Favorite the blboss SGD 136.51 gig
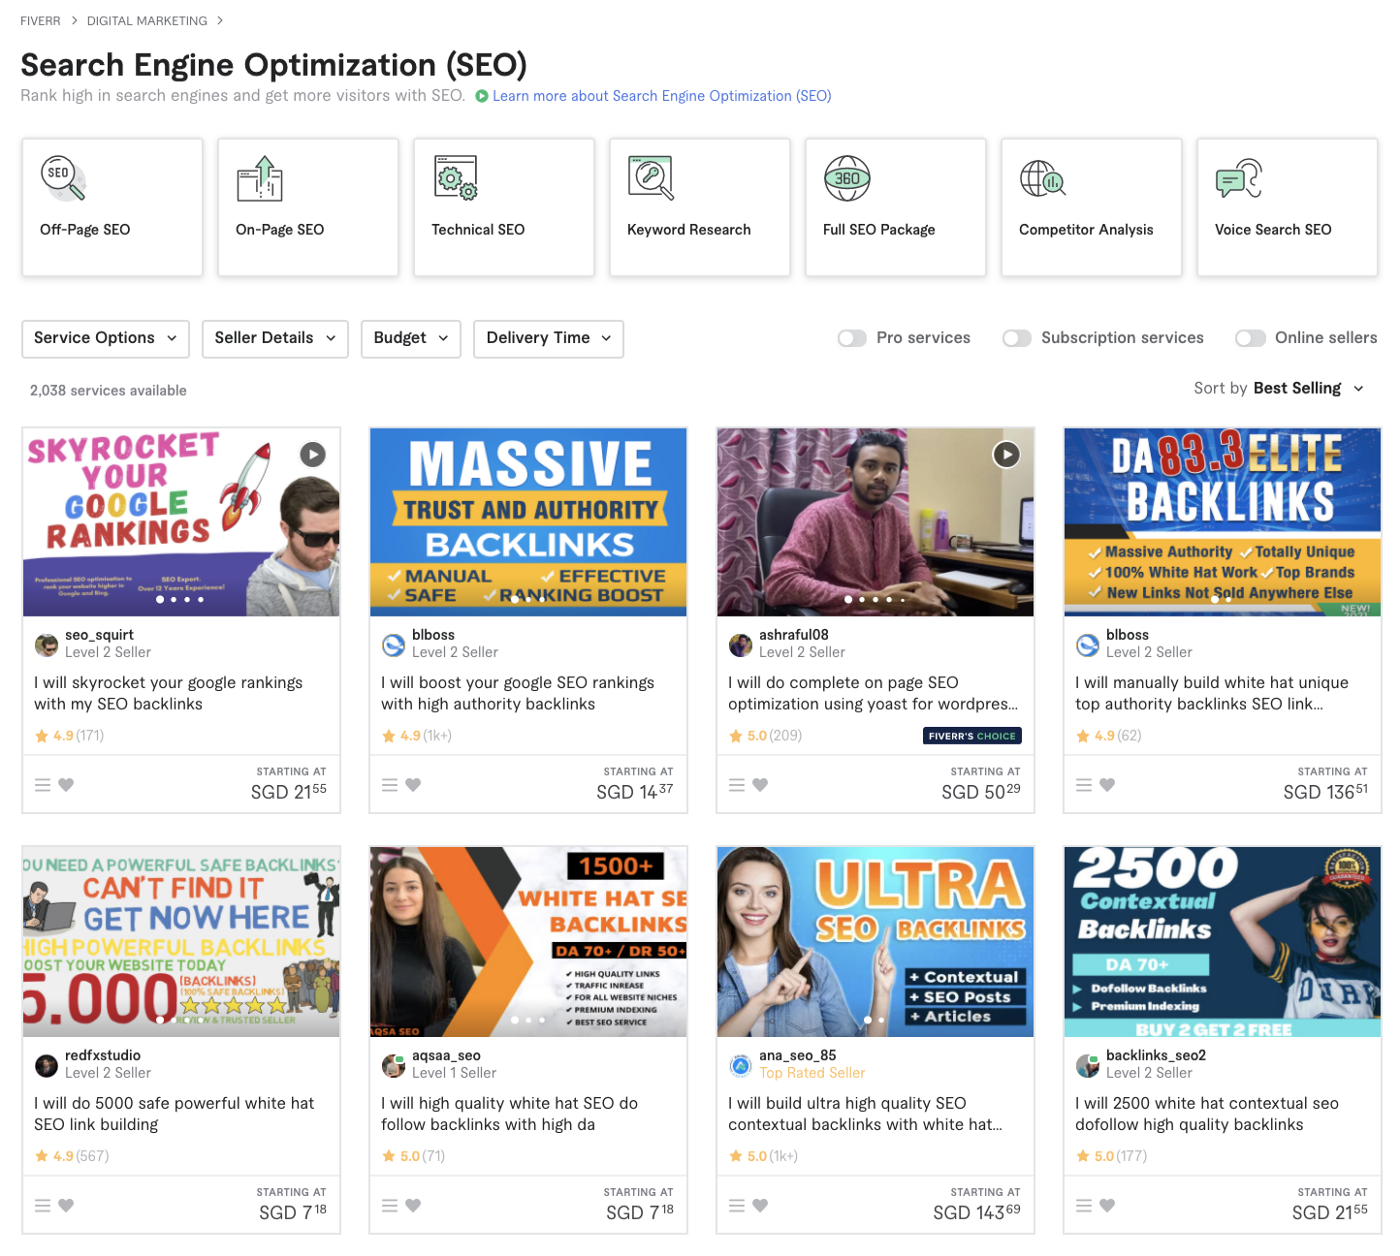 click(x=1107, y=785)
